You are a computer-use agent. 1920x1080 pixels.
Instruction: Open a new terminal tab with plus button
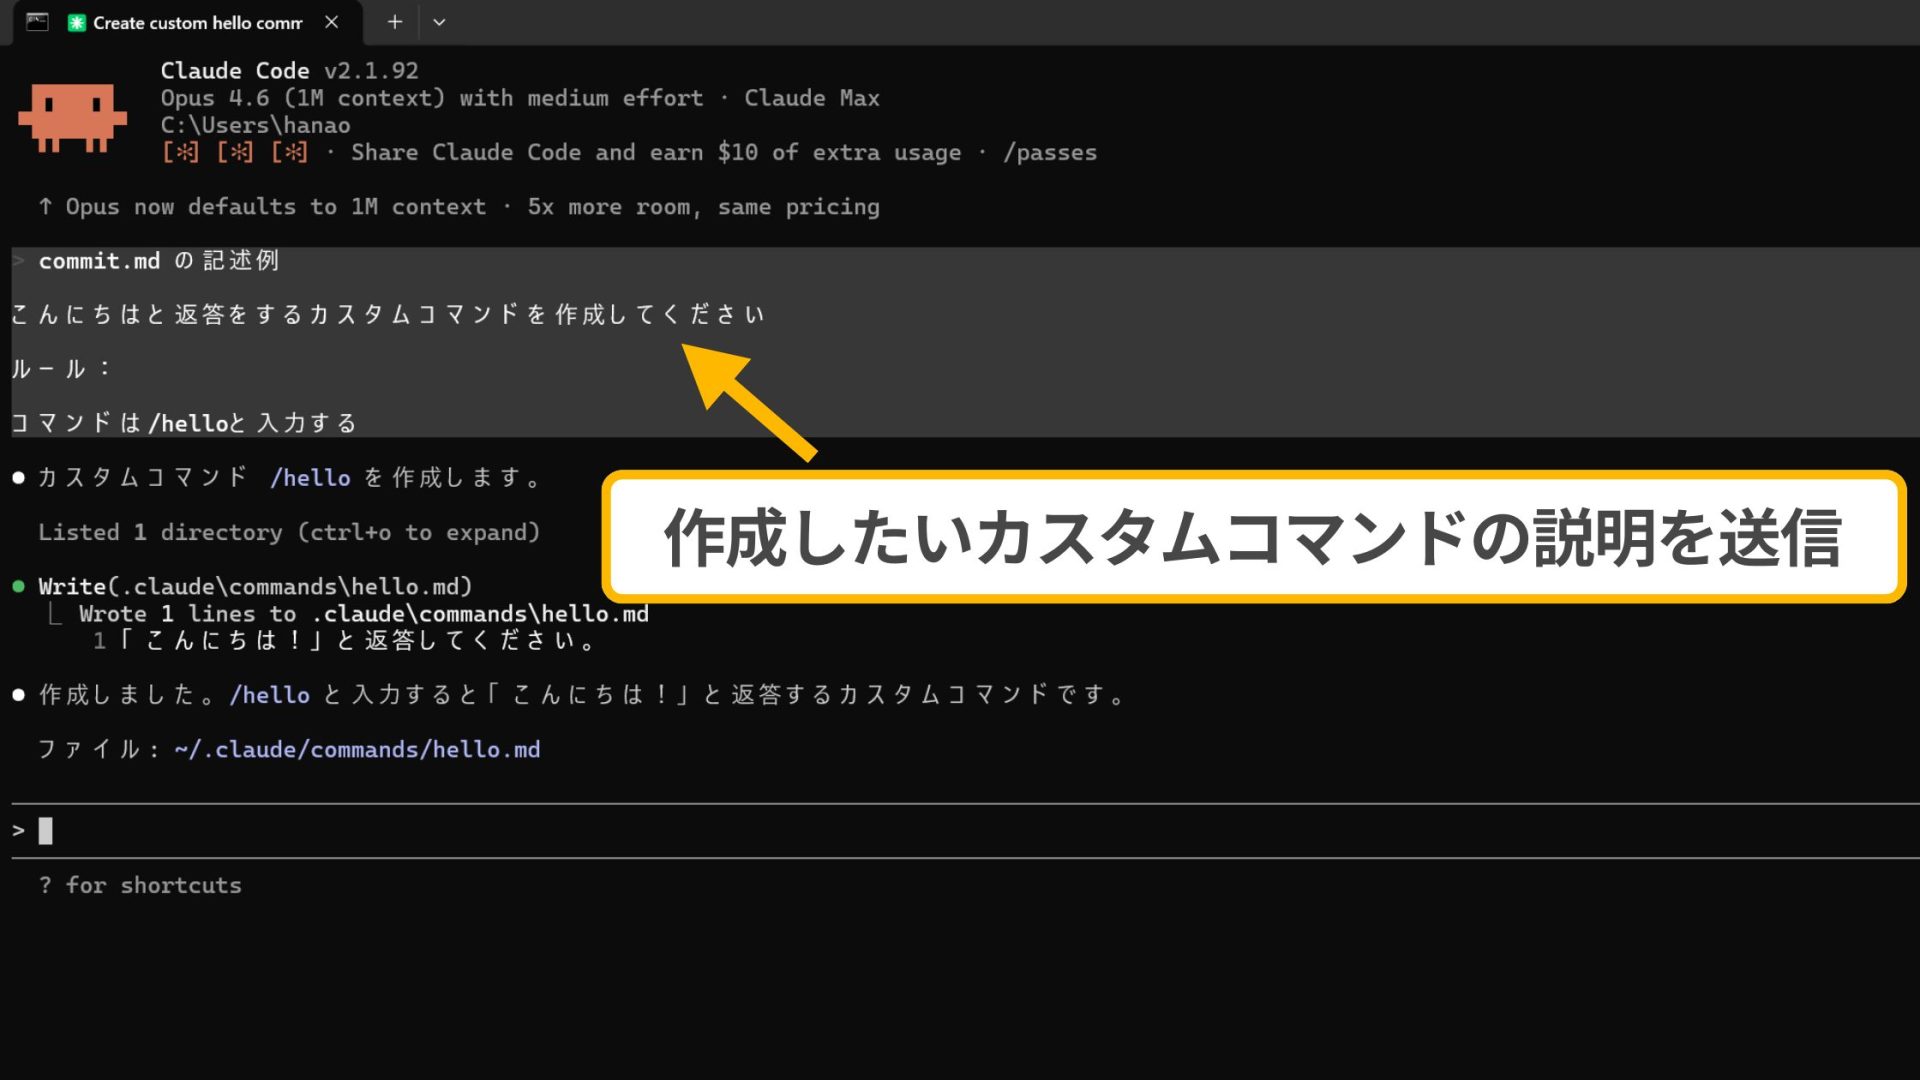click(394, 21)
